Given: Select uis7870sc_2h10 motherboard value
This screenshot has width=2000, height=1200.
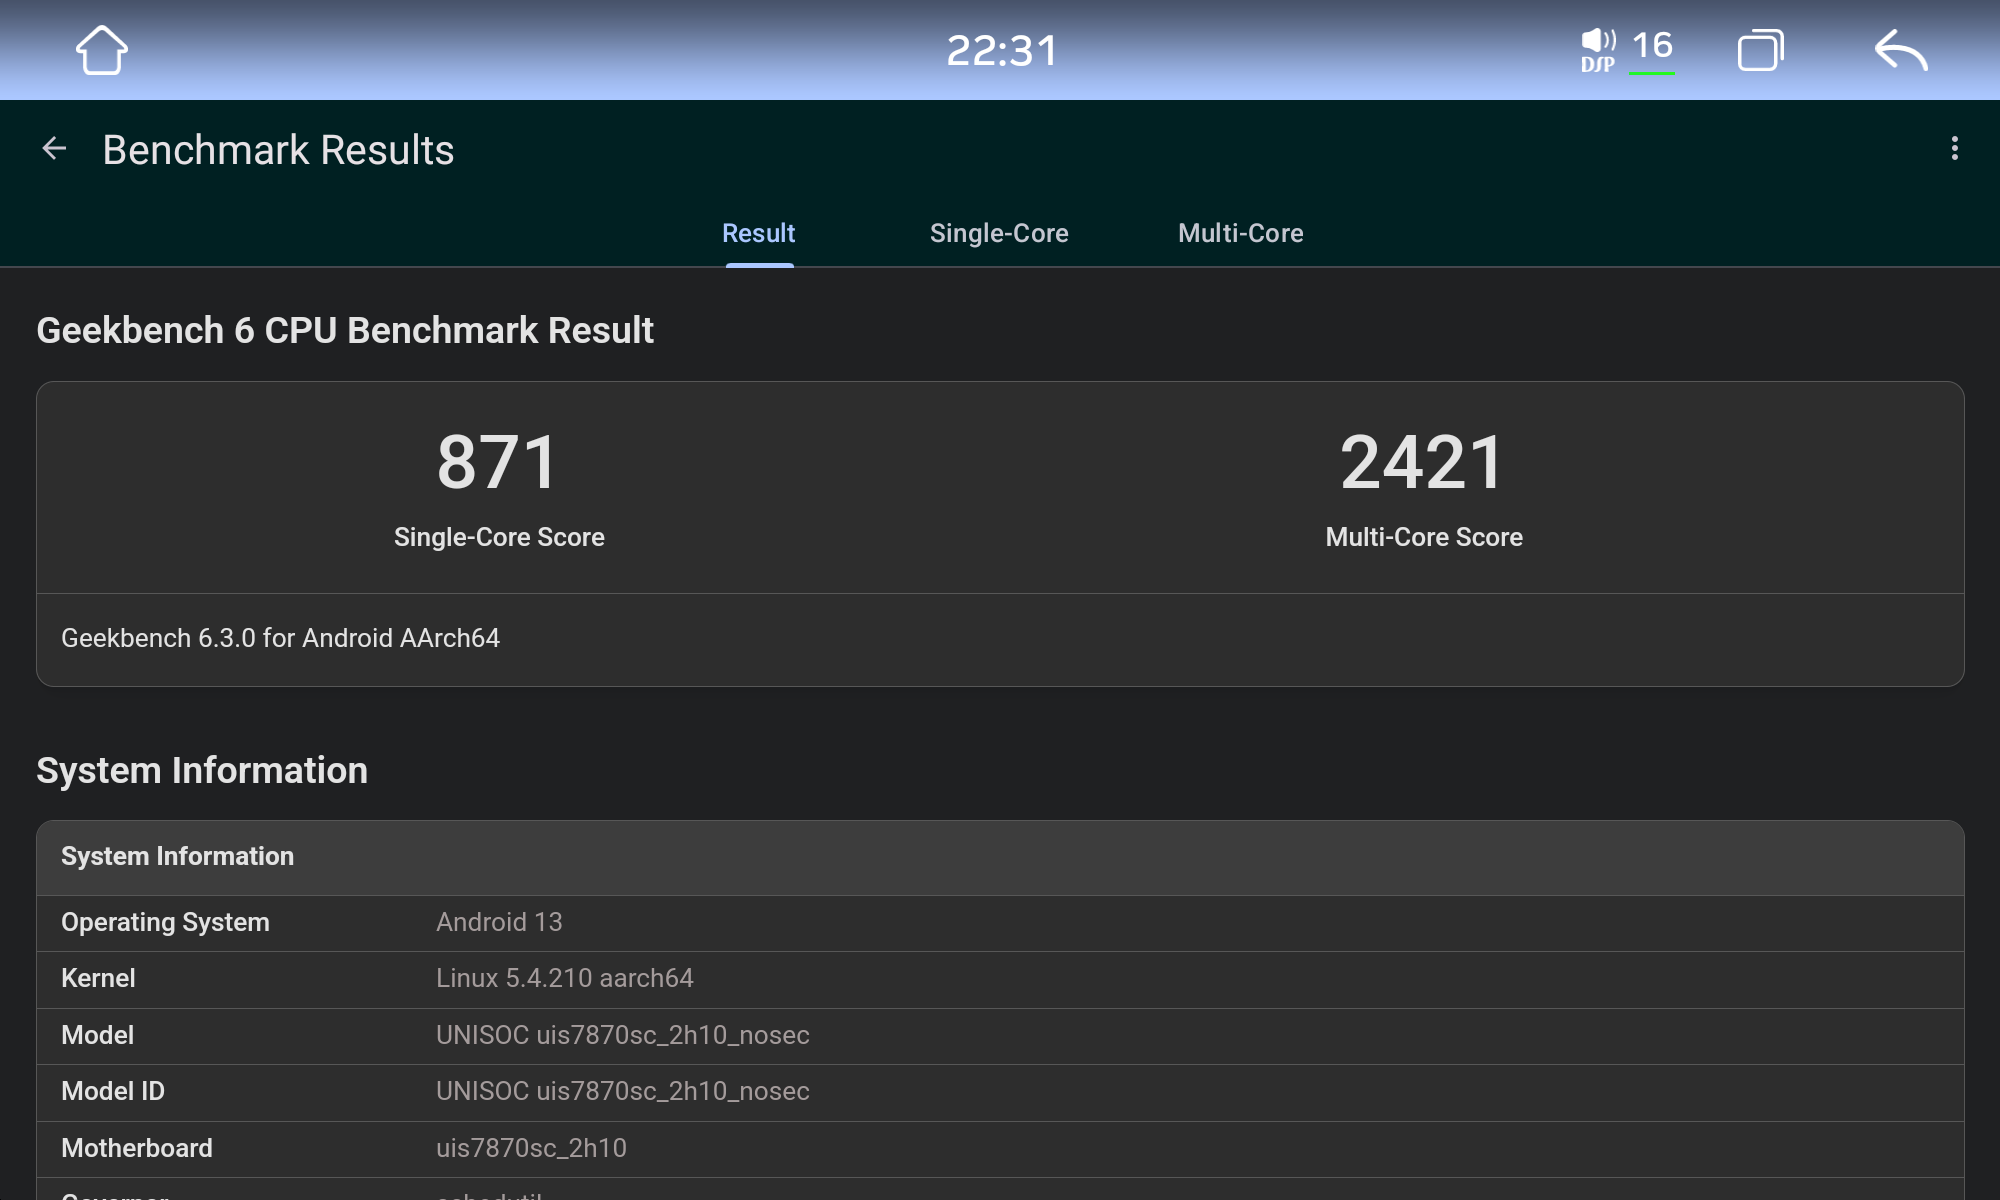Looking at the screenshot, I should click(x=531, y=1148).
